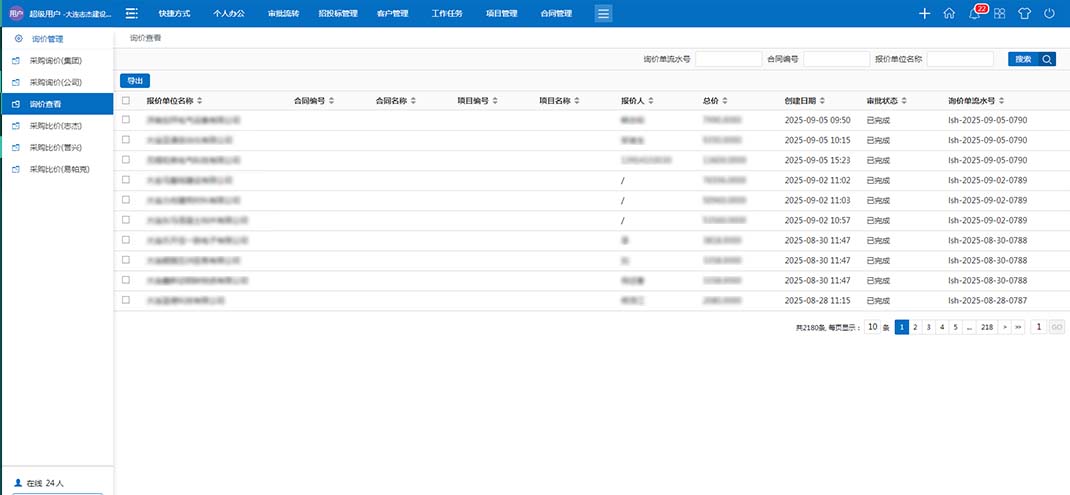The image size is (1070, 495).
Task: Toggle the select-all checkbox in table header
Action: click(125, 101)
